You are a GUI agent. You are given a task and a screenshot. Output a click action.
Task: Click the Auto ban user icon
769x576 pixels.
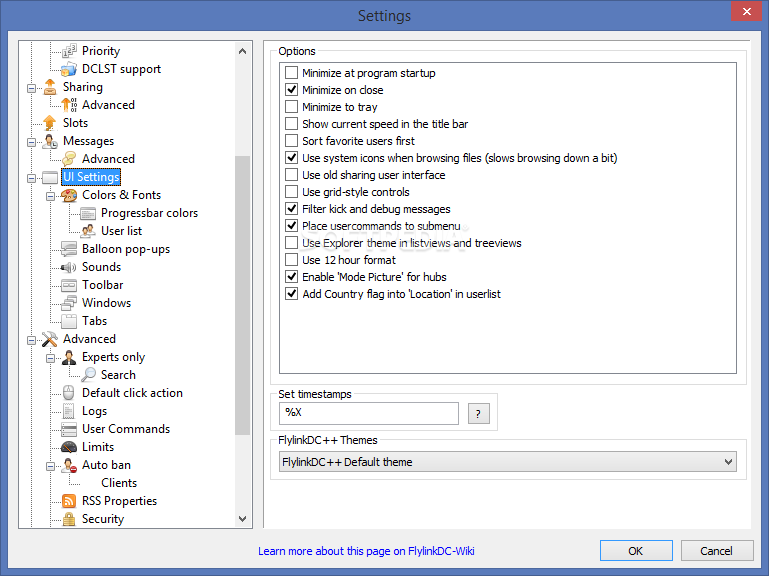pos(69,465)
